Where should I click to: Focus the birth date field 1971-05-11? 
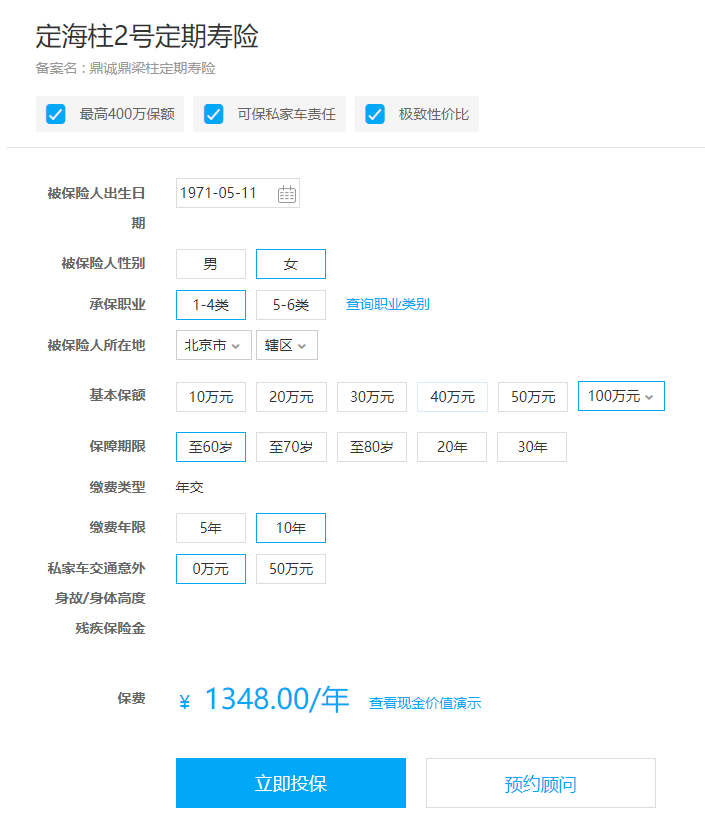(x=238, y=193)
